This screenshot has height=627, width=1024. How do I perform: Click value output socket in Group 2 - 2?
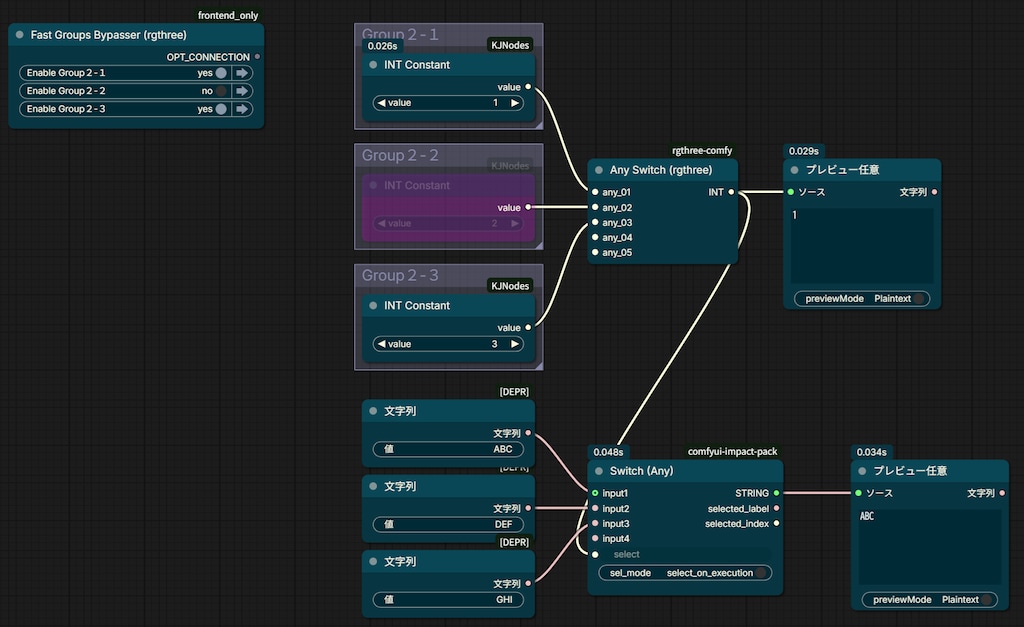coord(528,207)
